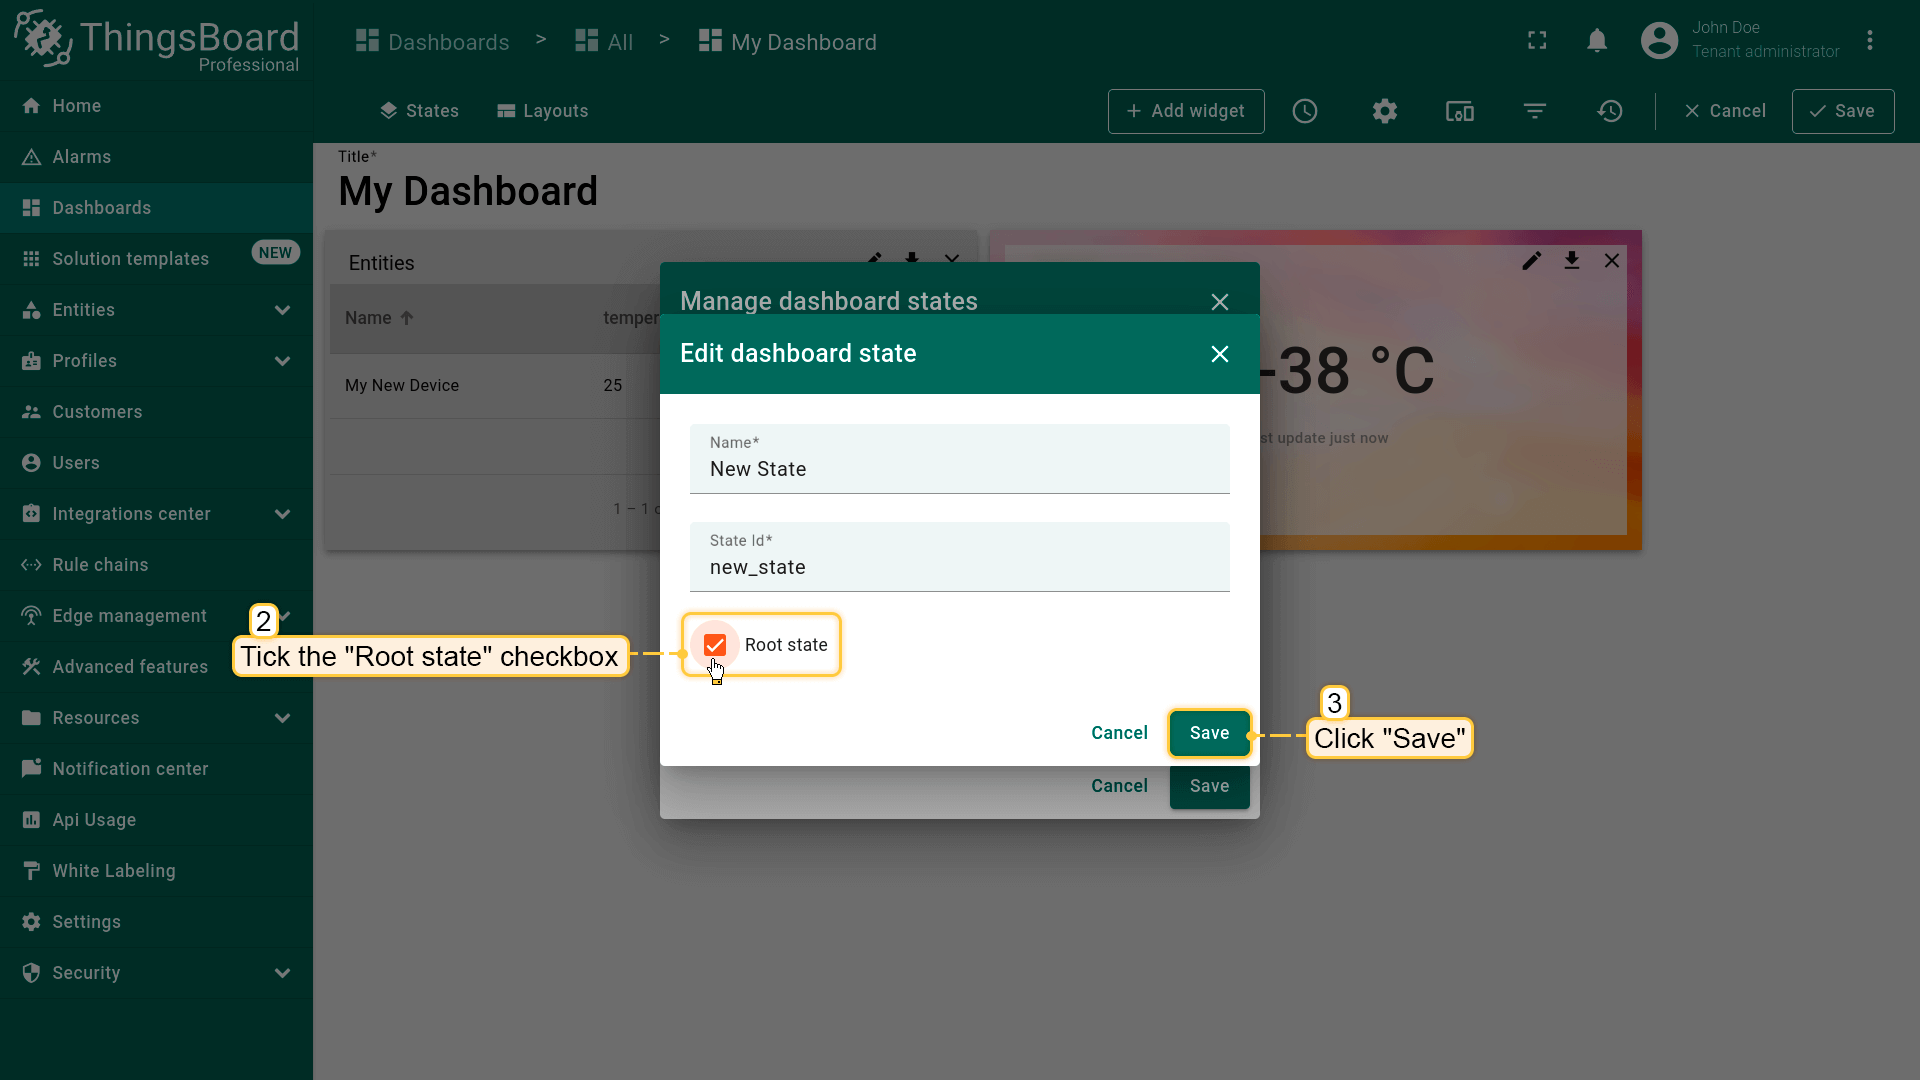The image size is (1920, 1080).
Task: Tick the Root state checkbox
Action: click(715, 645)
